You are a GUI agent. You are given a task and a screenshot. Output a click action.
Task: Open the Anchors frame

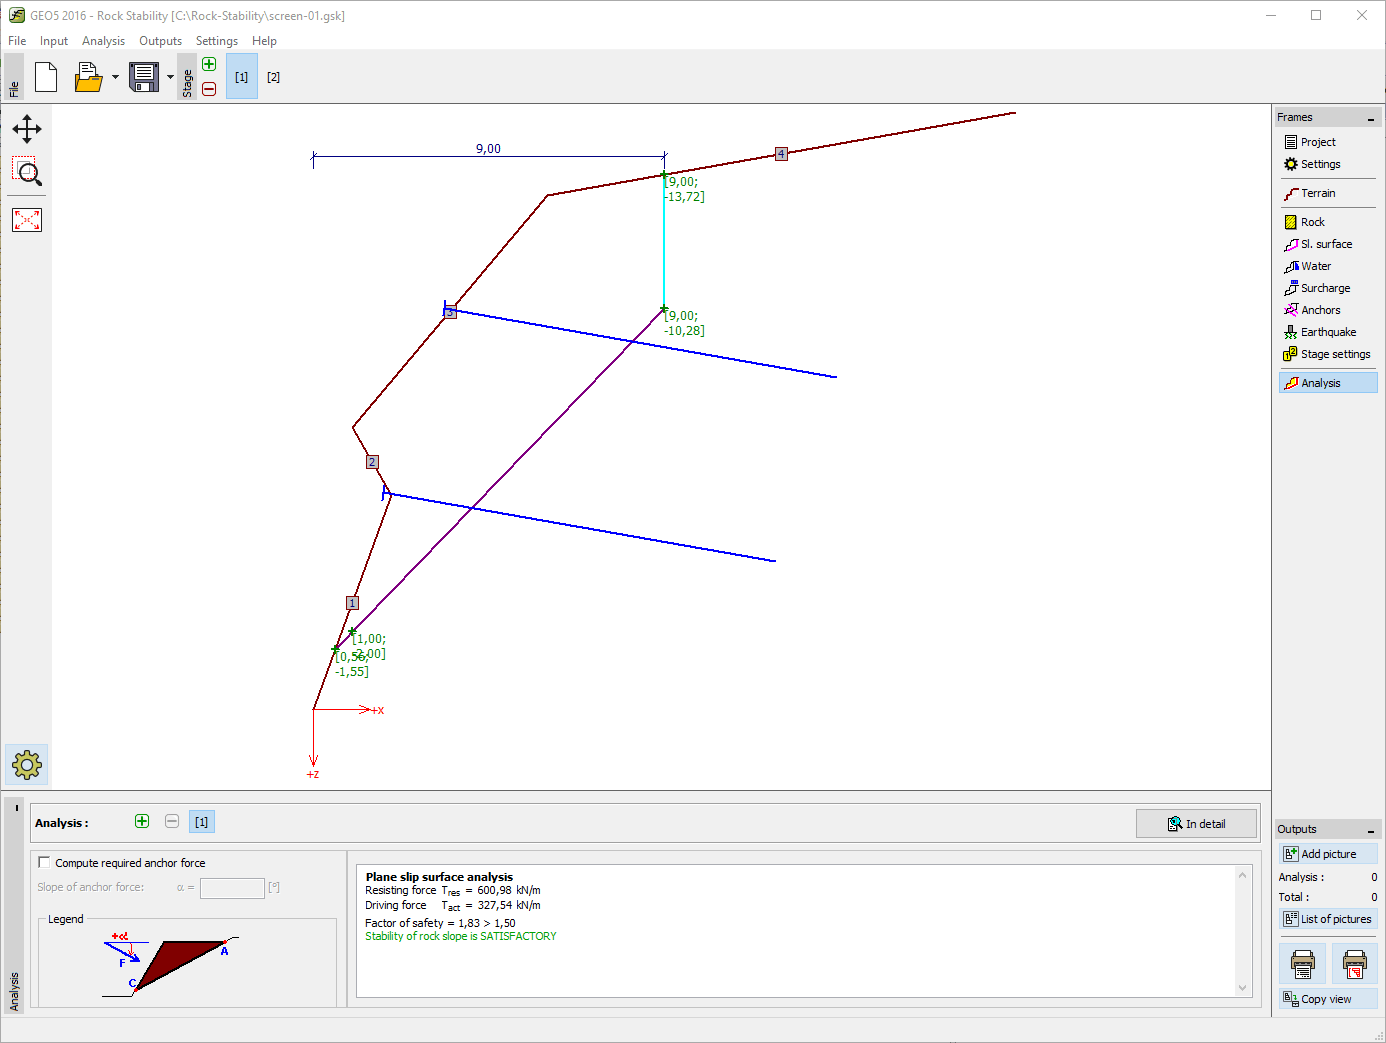click(1320, 310)
